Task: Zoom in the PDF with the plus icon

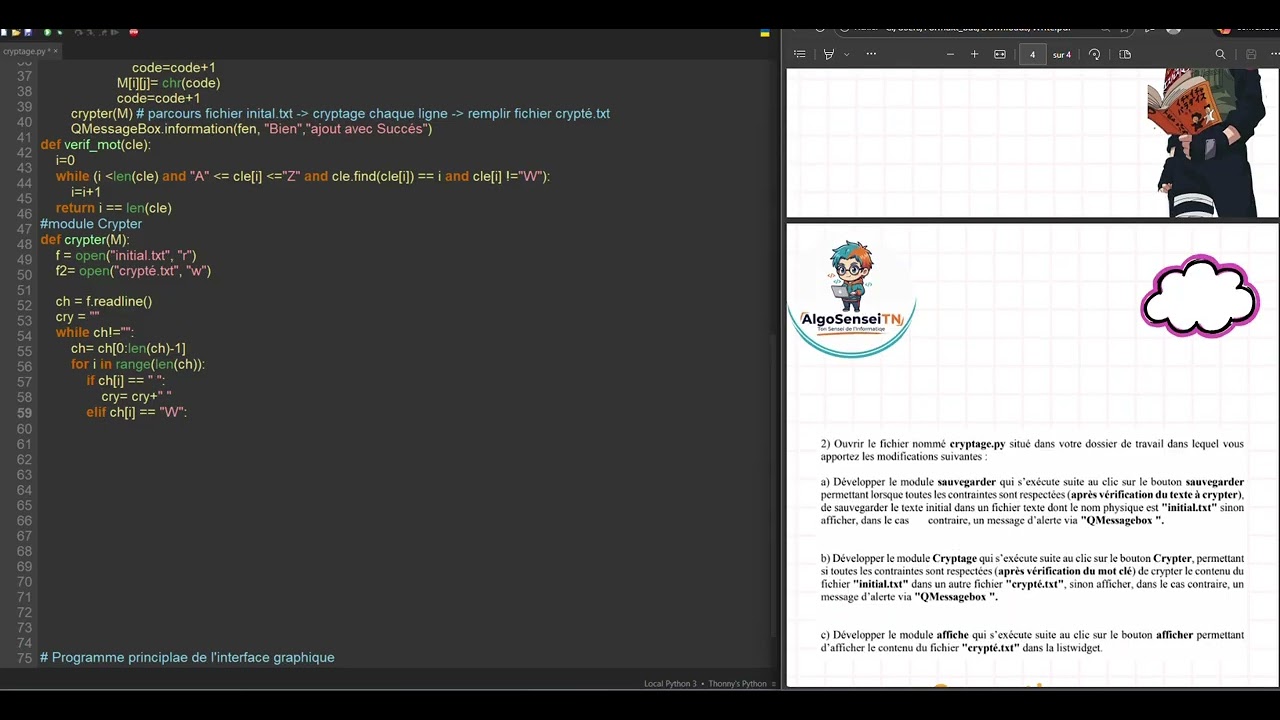Action: click(974, 54)
